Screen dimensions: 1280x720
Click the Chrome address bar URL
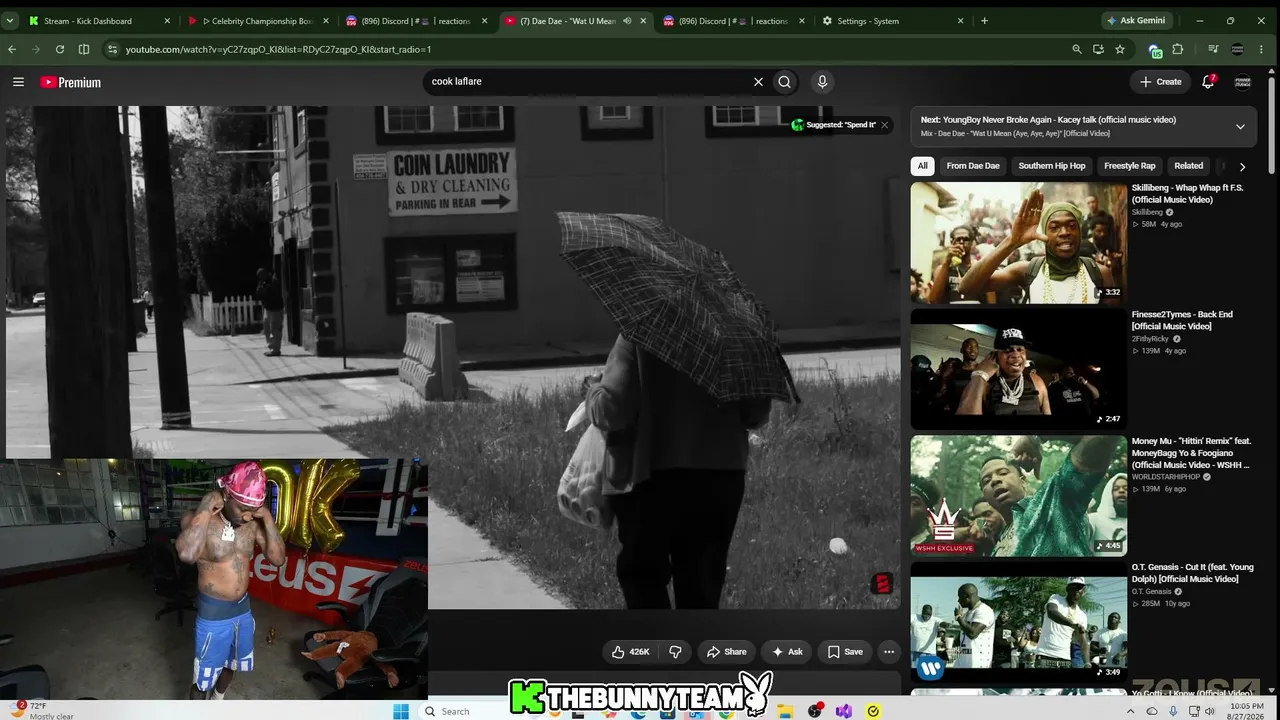278,49
